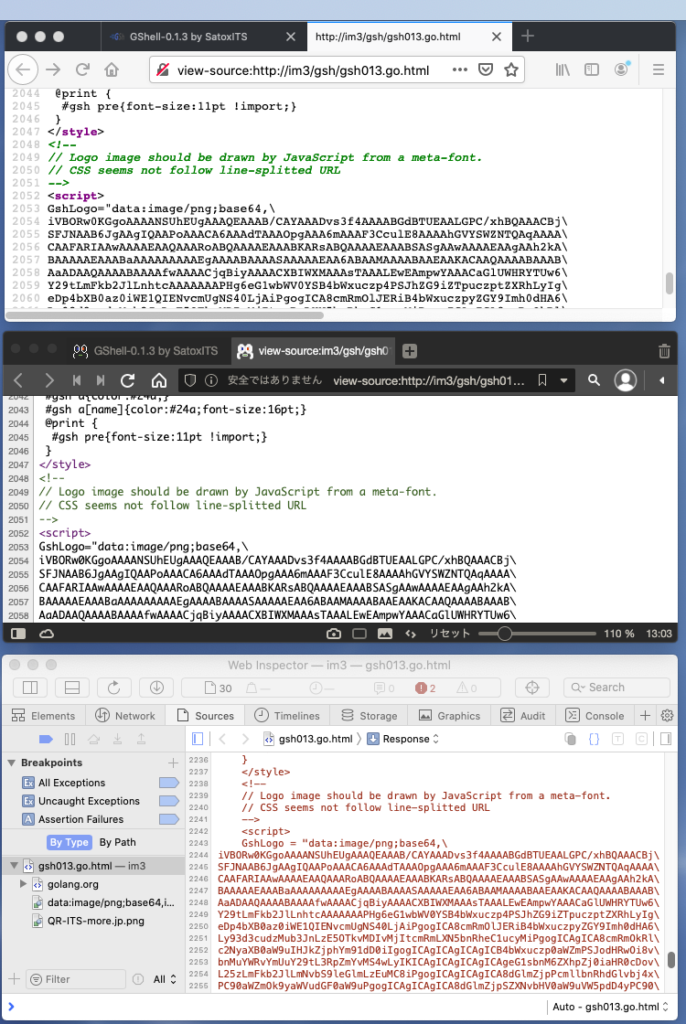This screenshot has height=1024, width=686.
Task: Open the Vivaldi address bar dropdown arrow
Action: pyautogui.click(x=565, y=380)
